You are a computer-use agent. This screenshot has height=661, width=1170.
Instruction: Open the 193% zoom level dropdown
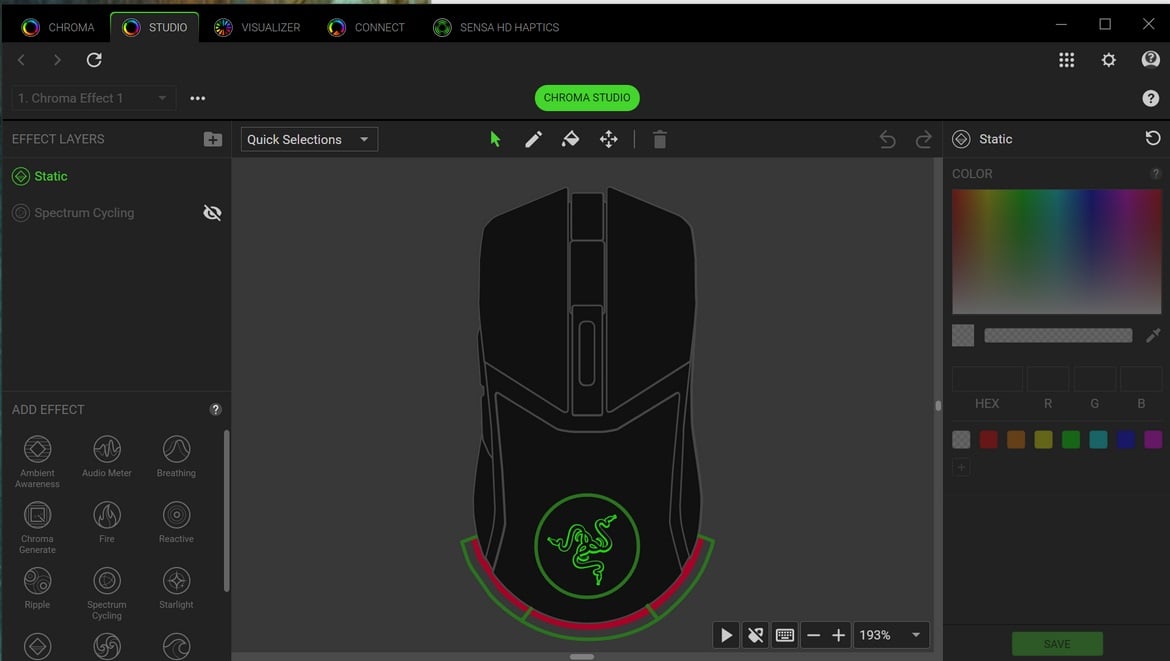(x=891, y=635)
